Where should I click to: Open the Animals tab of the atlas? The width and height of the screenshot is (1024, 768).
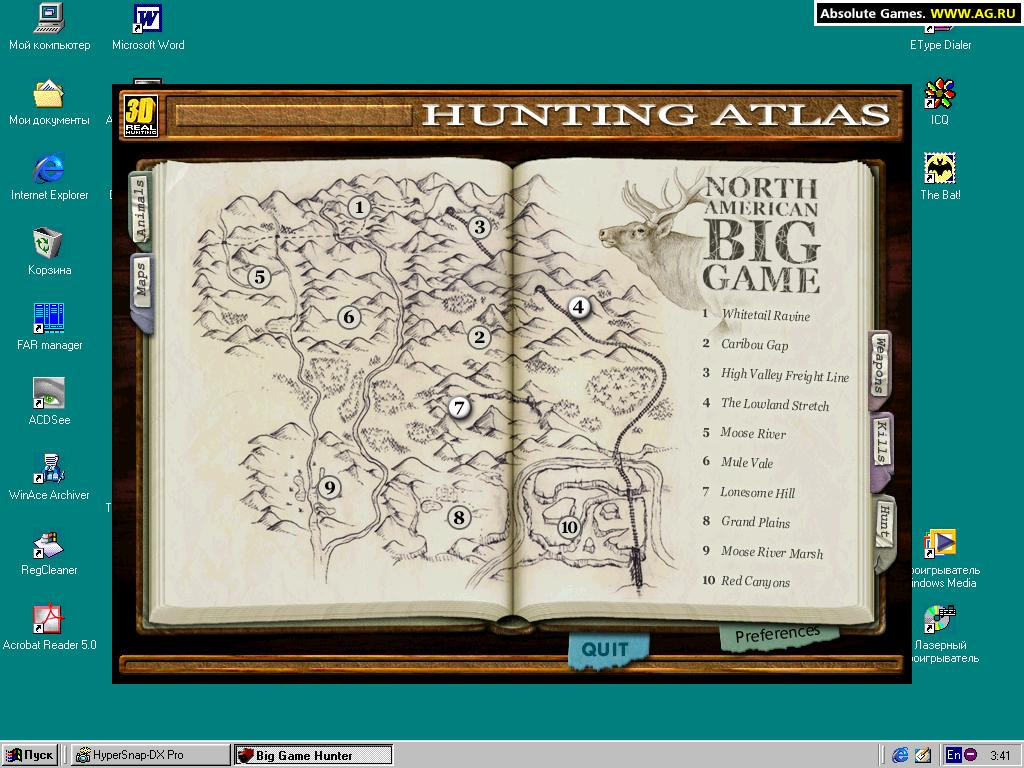click(140, 209)
